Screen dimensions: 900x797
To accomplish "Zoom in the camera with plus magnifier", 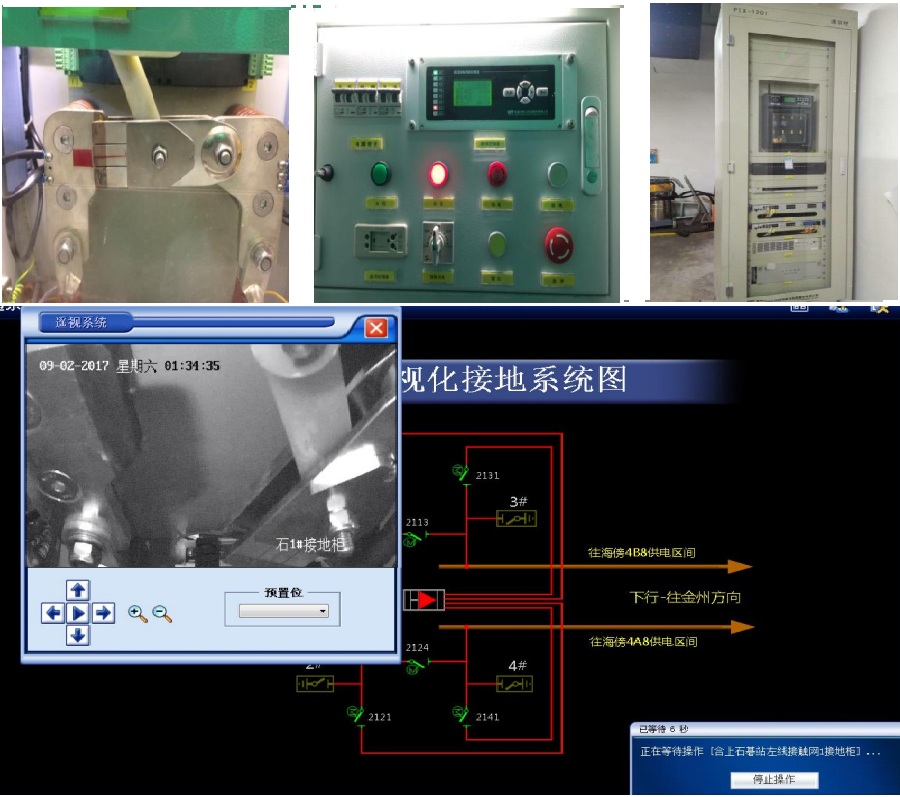I will [x=137, y=614].
